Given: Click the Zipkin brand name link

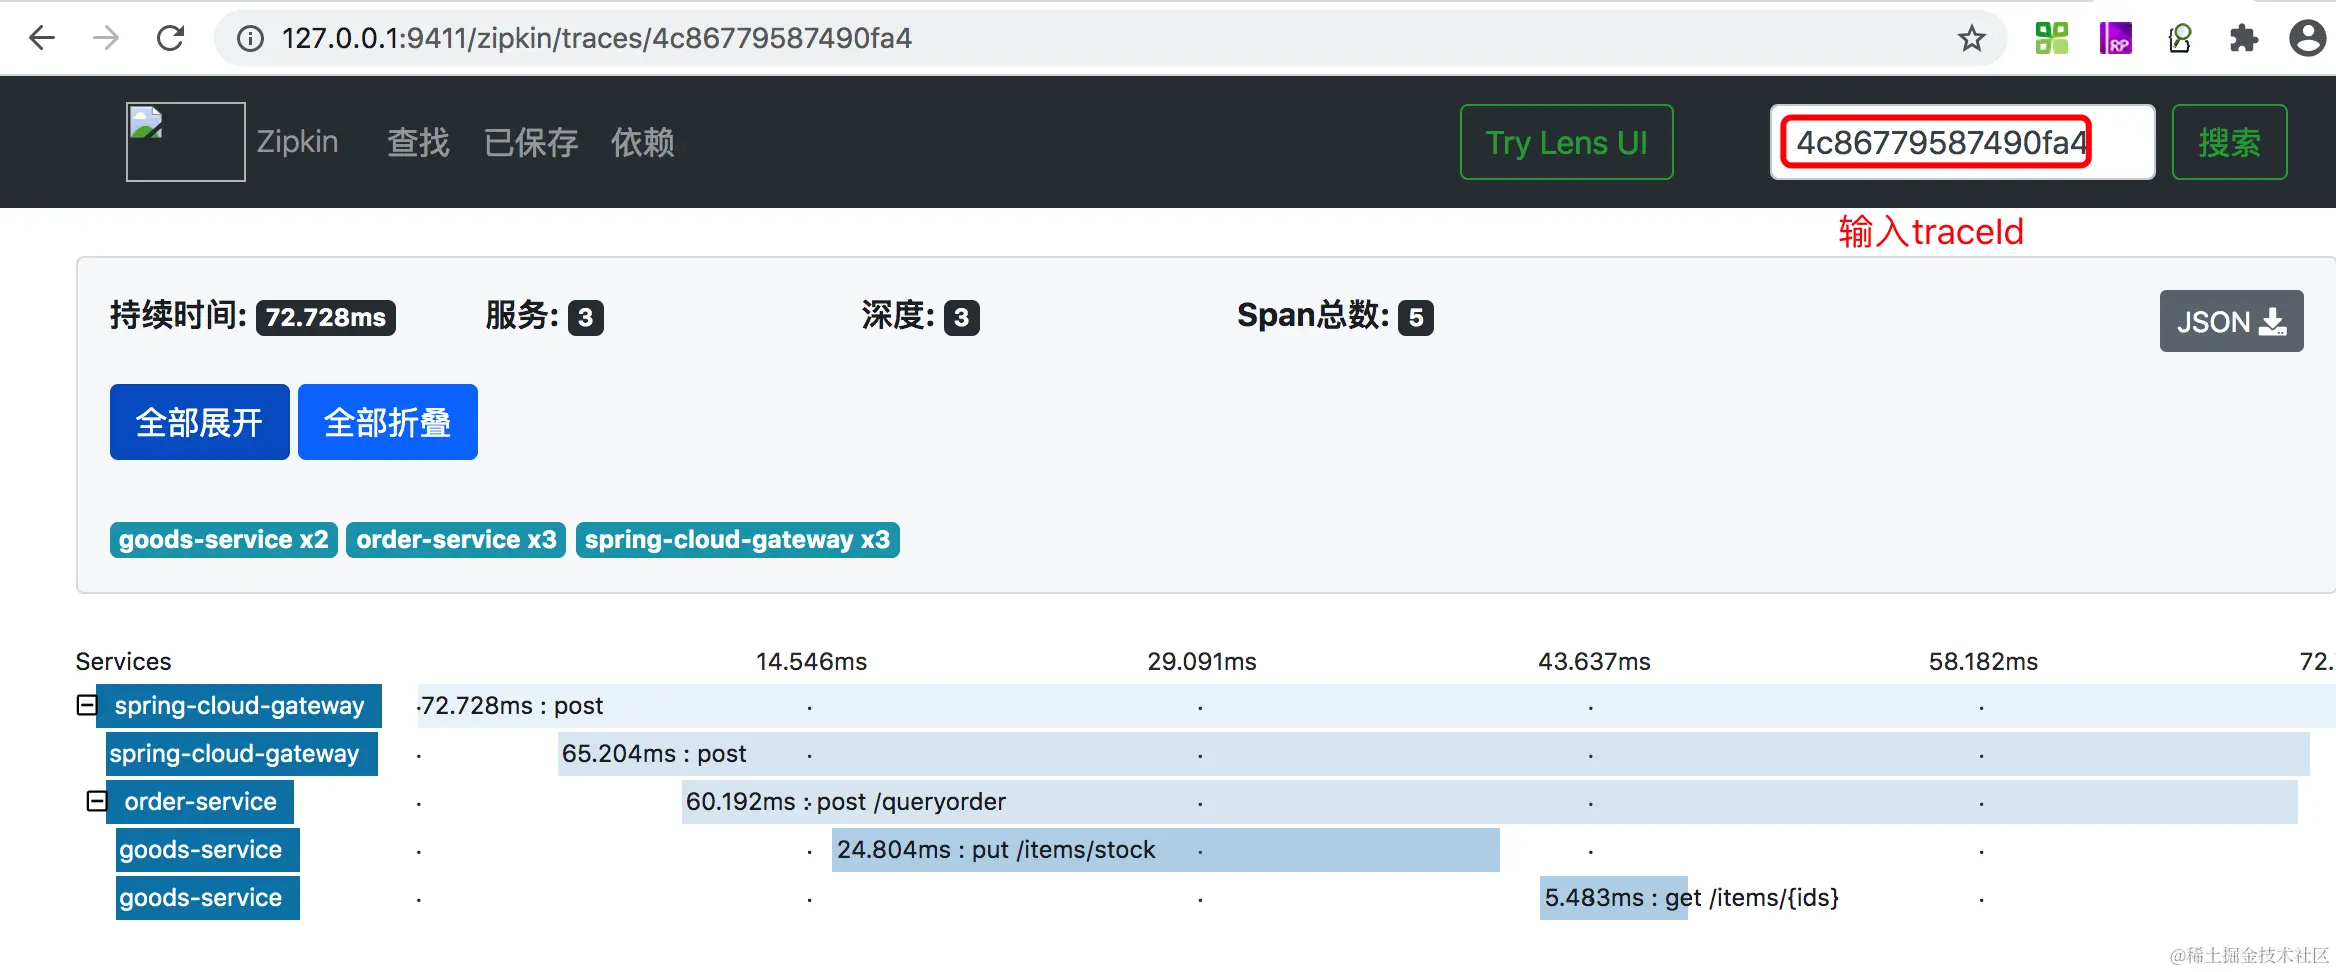Looking at the screenshot, I should coord(297,142).
